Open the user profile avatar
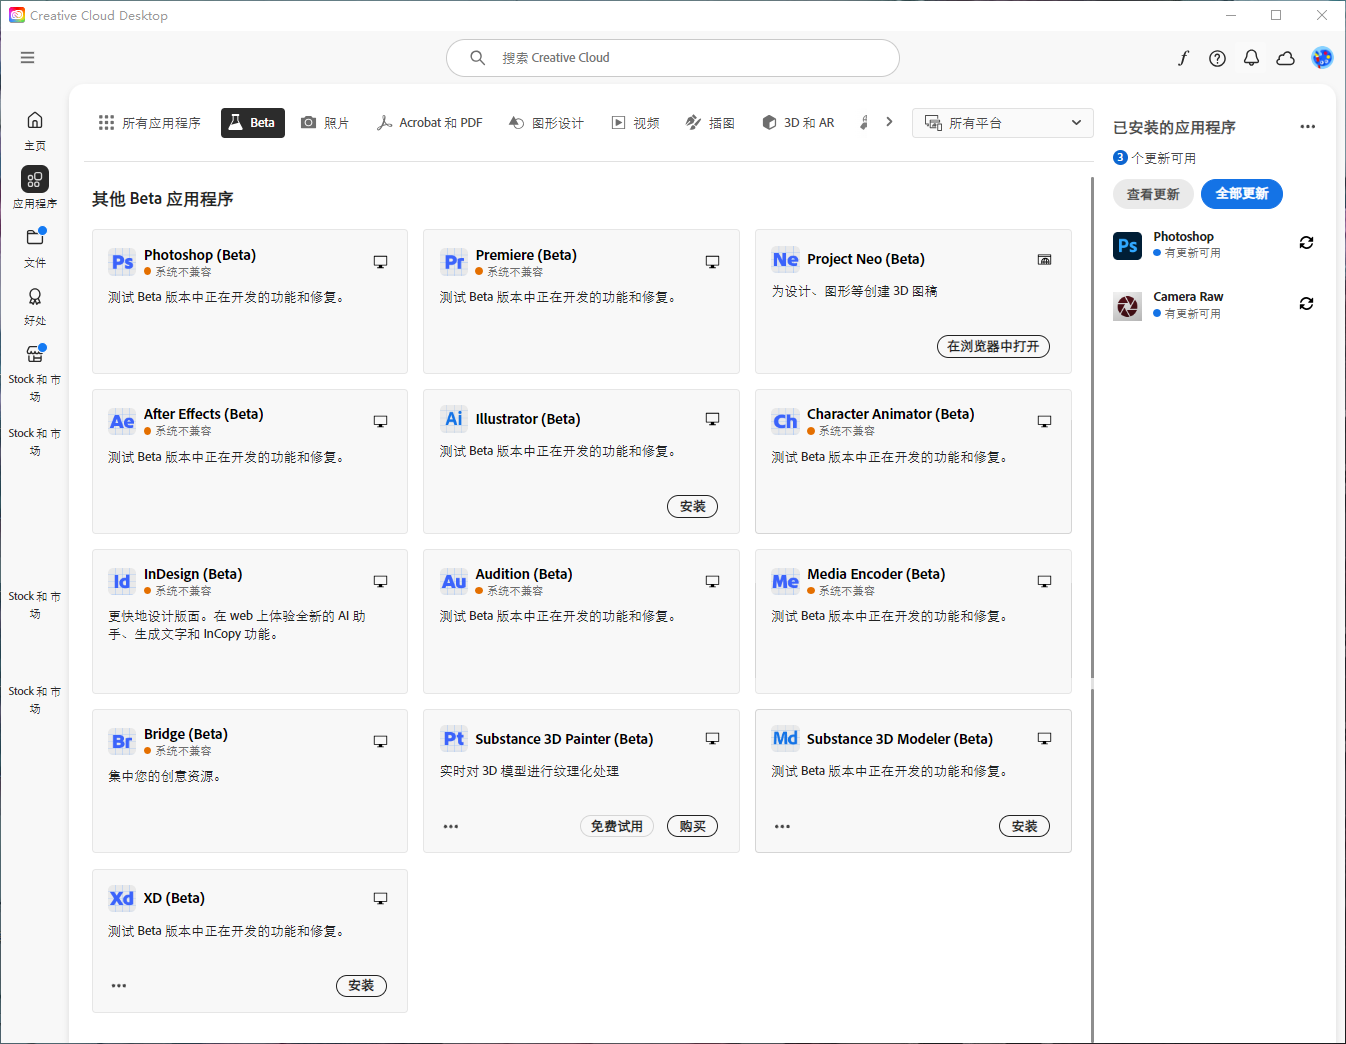This screenshot has height=1044, width=1346. click(1322, 58)
